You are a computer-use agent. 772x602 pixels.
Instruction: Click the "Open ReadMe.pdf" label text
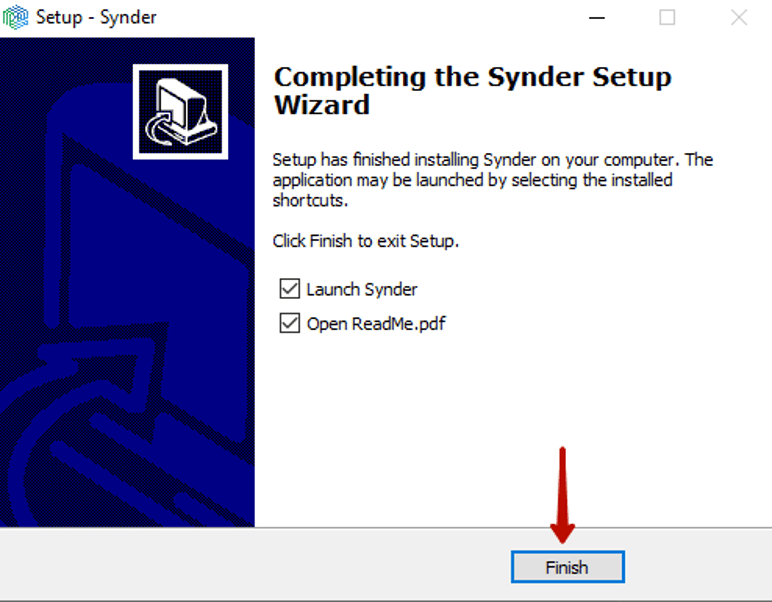(x=376, y=324)
